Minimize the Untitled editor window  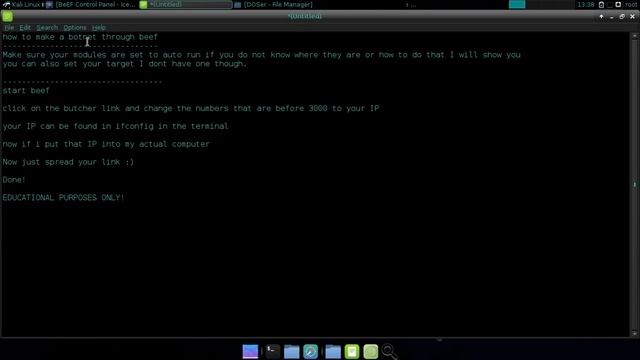coord(611,17)
